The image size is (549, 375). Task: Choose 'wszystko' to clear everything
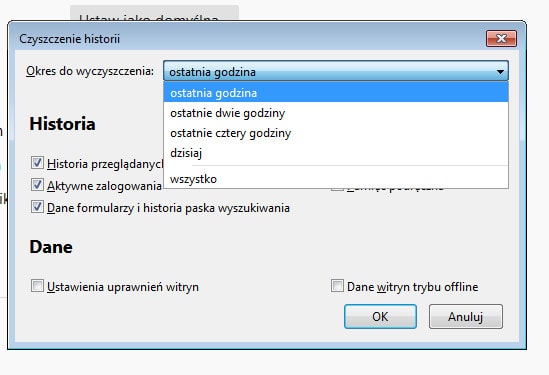[x=336, y=179]
